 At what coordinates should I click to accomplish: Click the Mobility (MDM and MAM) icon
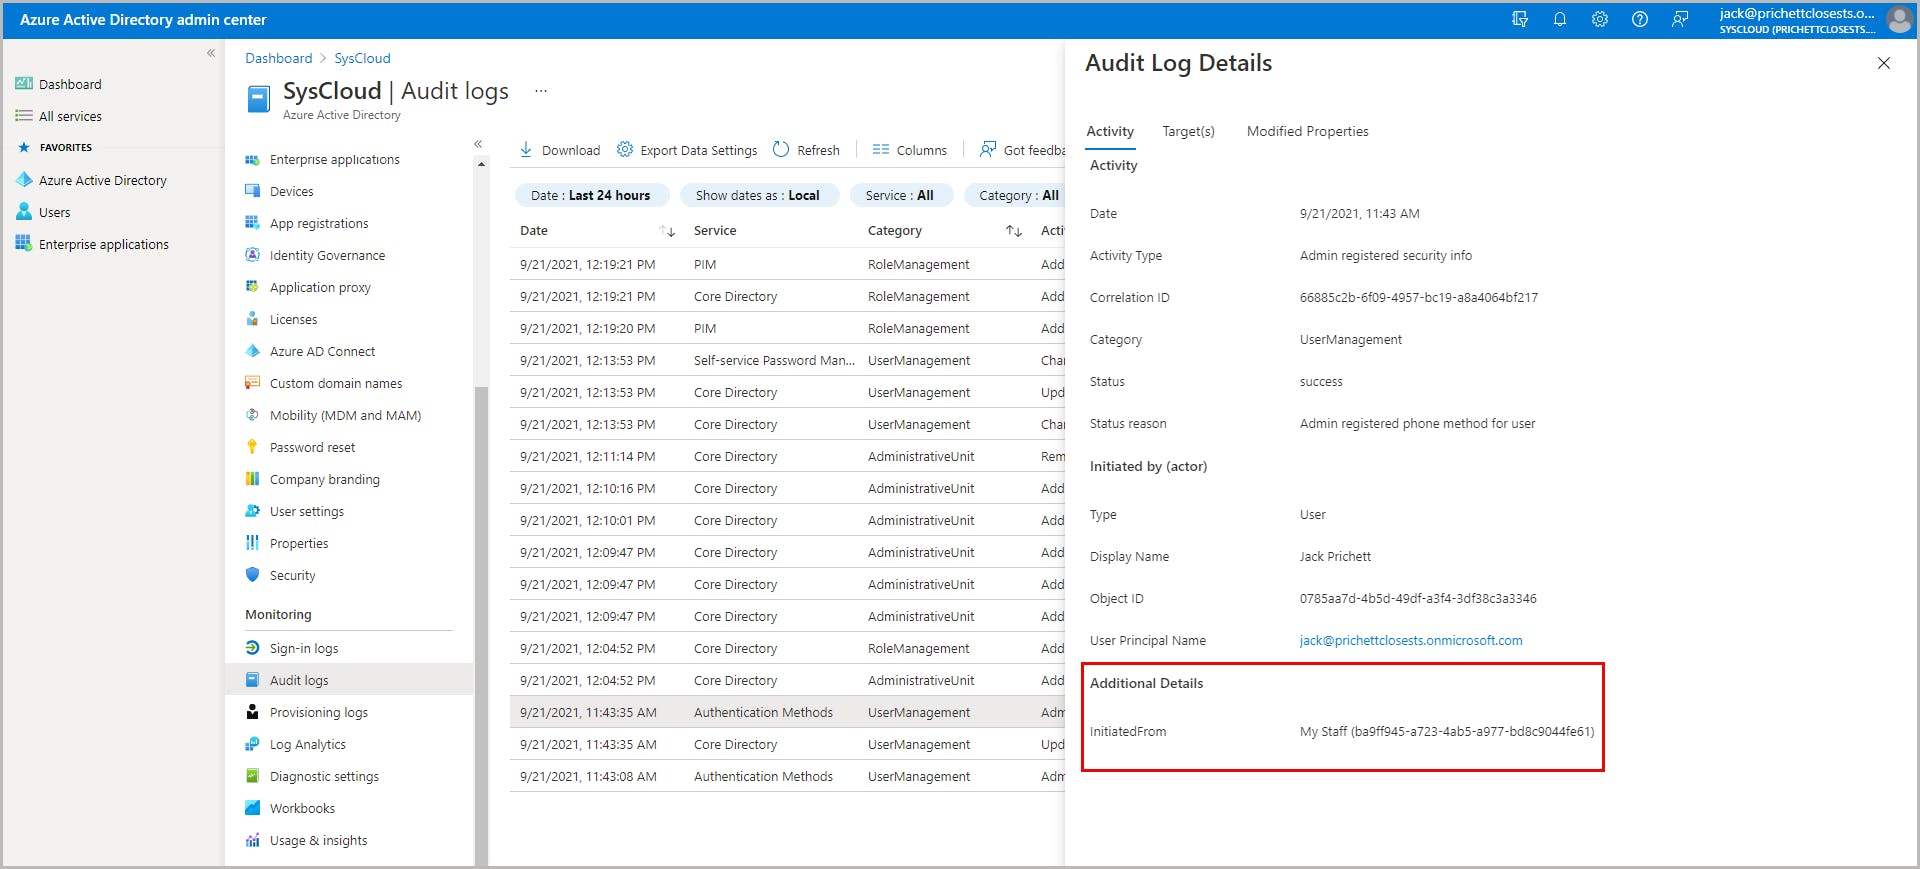(252, 415)
